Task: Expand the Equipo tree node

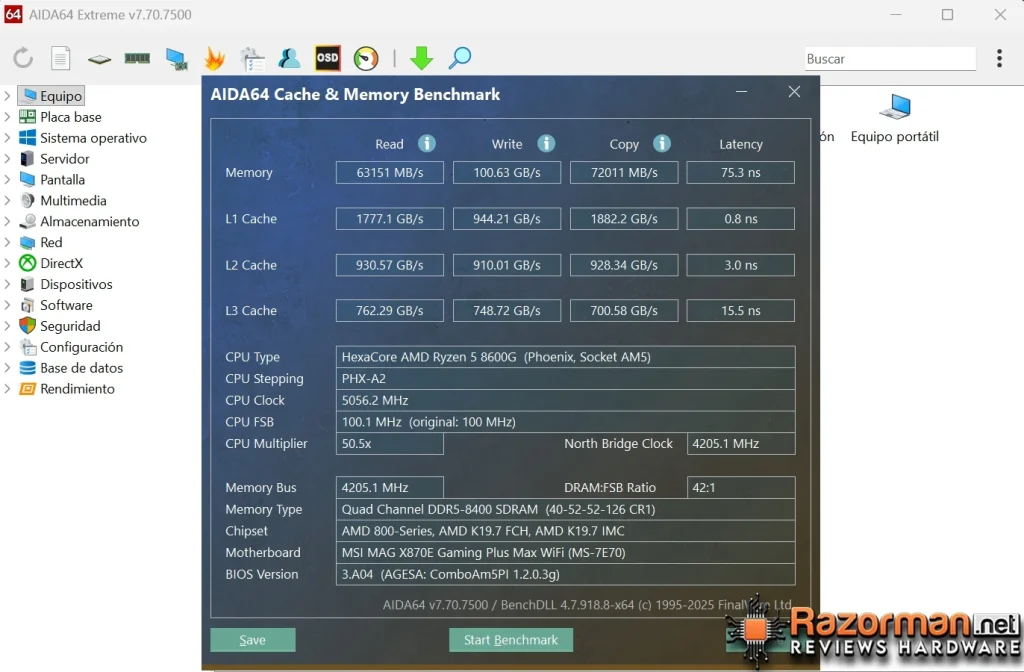Action: point(7,96)
